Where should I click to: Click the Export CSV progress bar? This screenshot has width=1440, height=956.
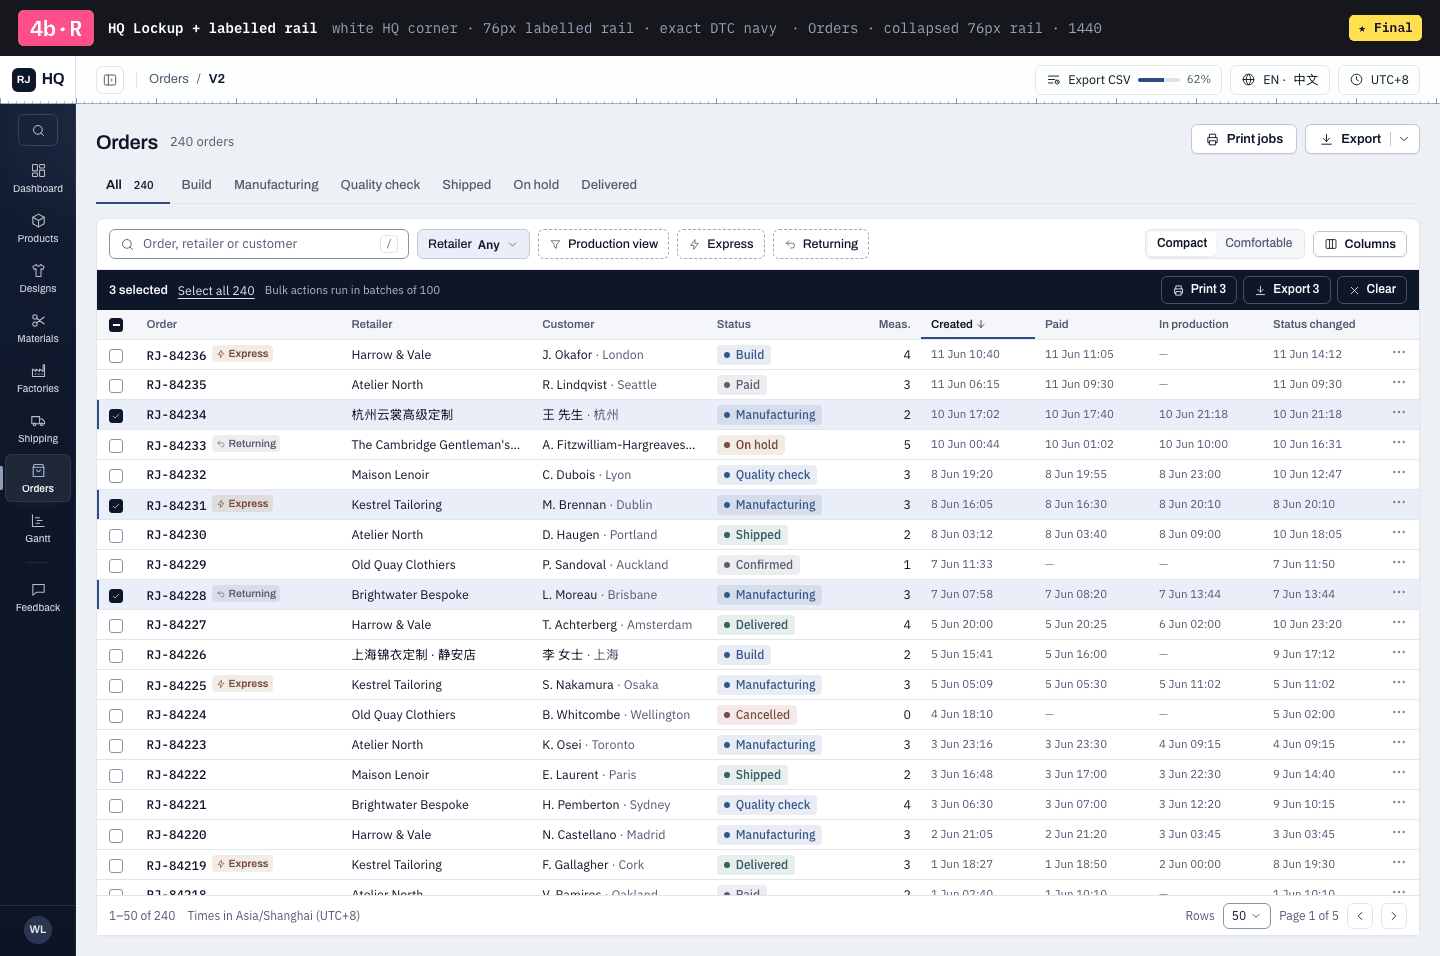[1159, 80]
